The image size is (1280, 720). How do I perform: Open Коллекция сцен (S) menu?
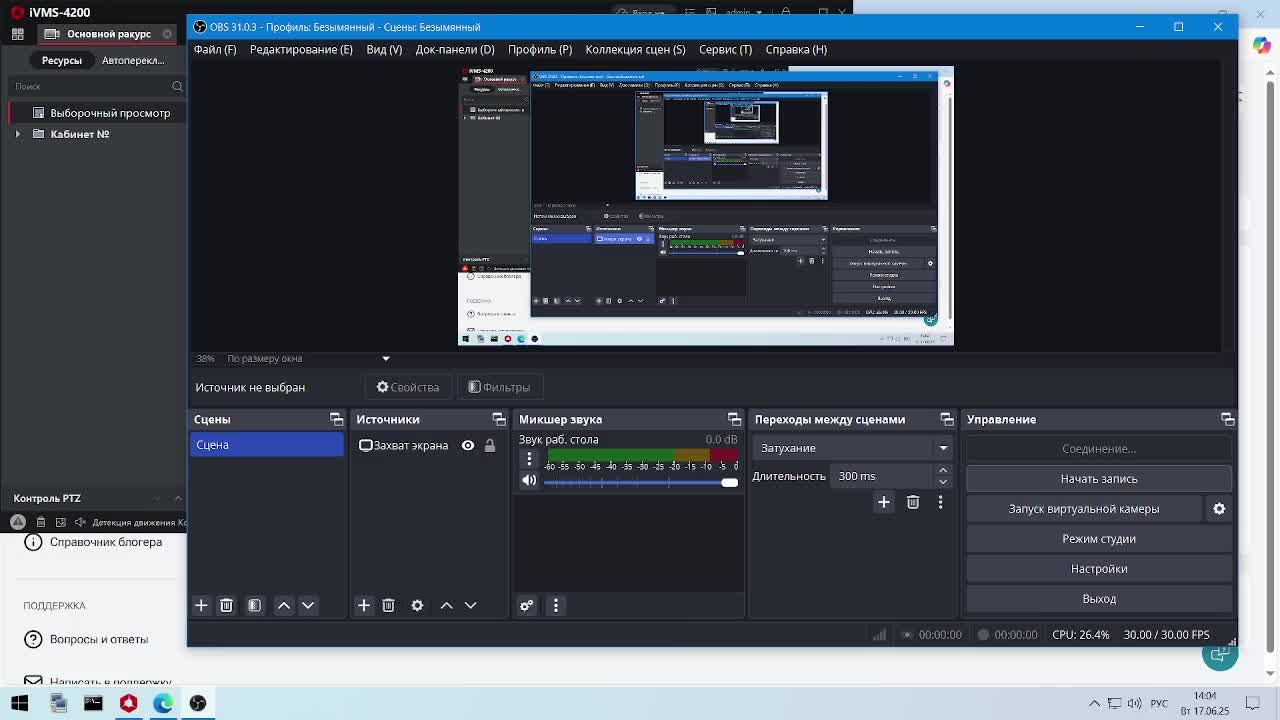635,49
